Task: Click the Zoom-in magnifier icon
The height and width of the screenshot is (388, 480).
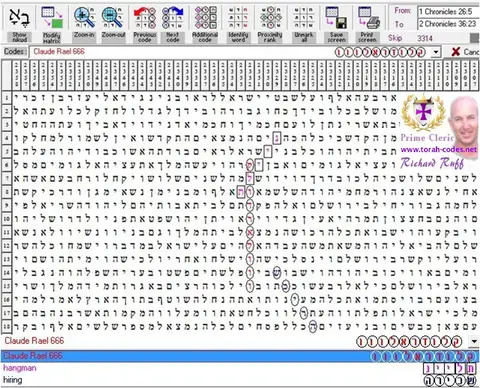Action: pyautogui.click(x=84, y=18)
